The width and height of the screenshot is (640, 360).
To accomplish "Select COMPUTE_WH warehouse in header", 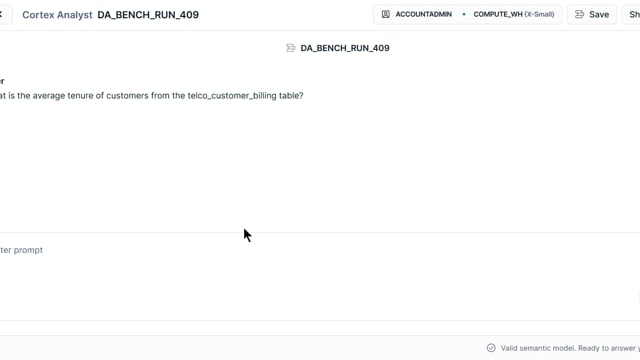I will (x=513, y=14).
